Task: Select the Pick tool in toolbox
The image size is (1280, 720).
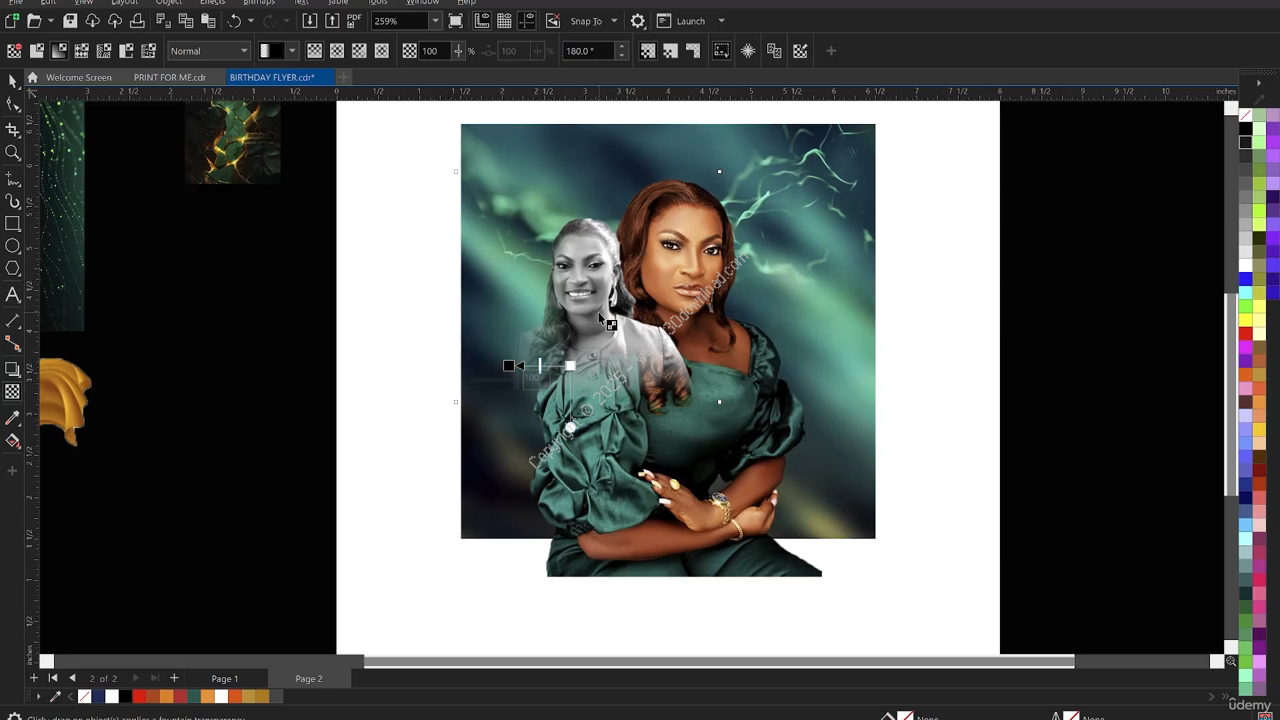Action: tap(12, 81)
